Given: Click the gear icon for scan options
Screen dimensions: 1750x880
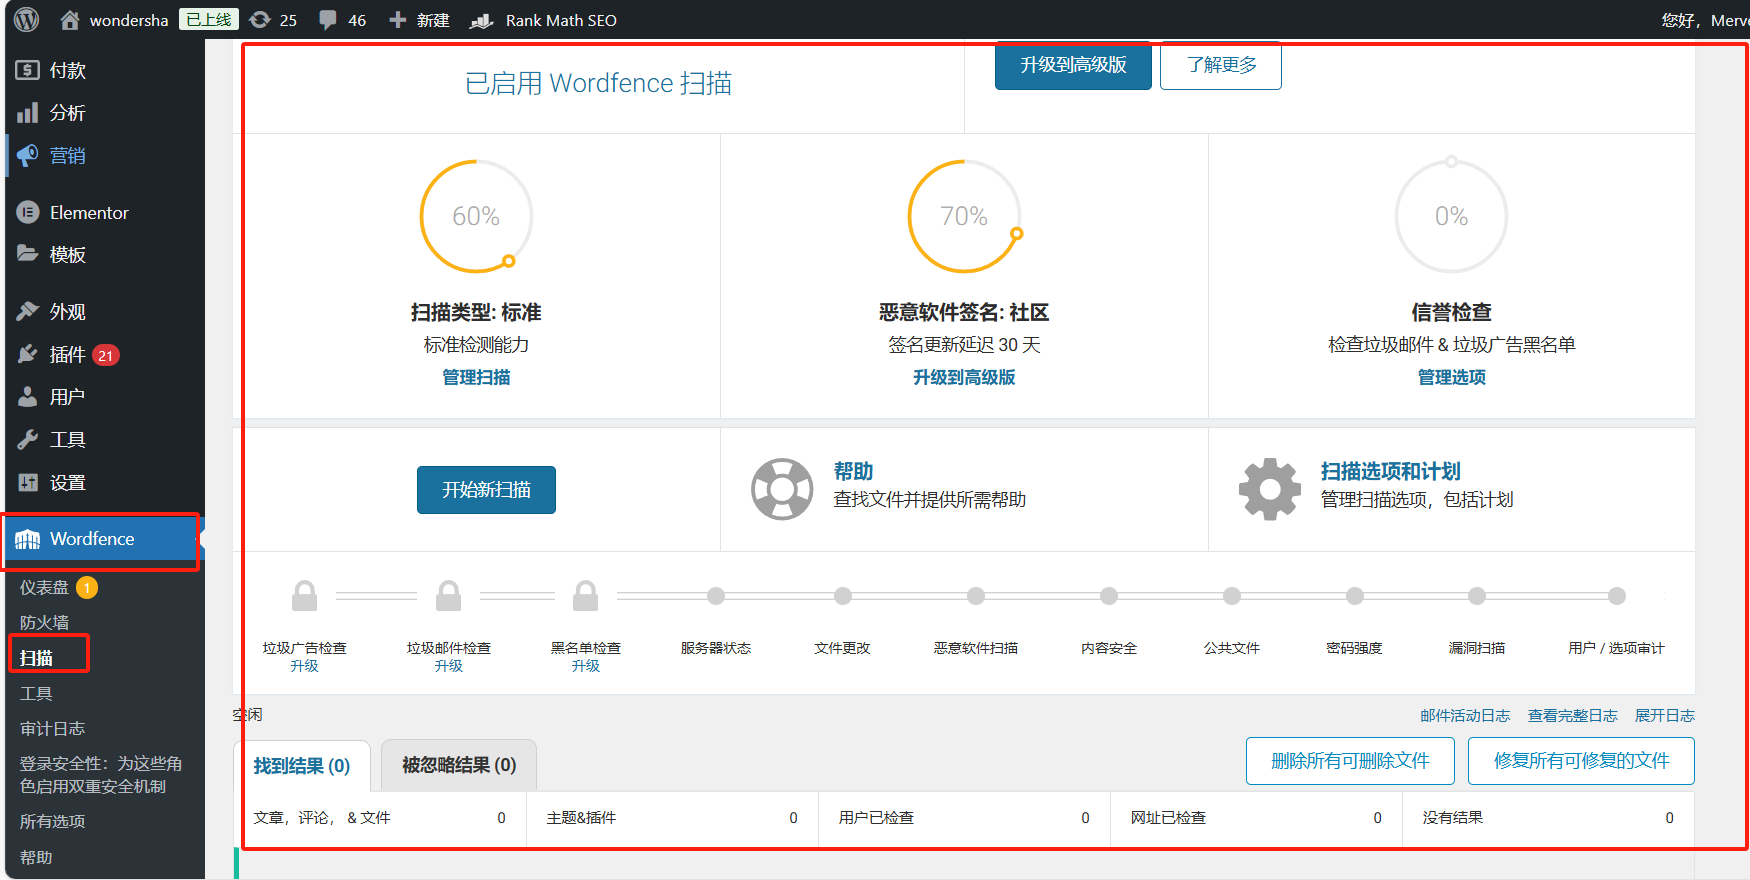Looking at the screenshot, I should [x=1270, y=489].
